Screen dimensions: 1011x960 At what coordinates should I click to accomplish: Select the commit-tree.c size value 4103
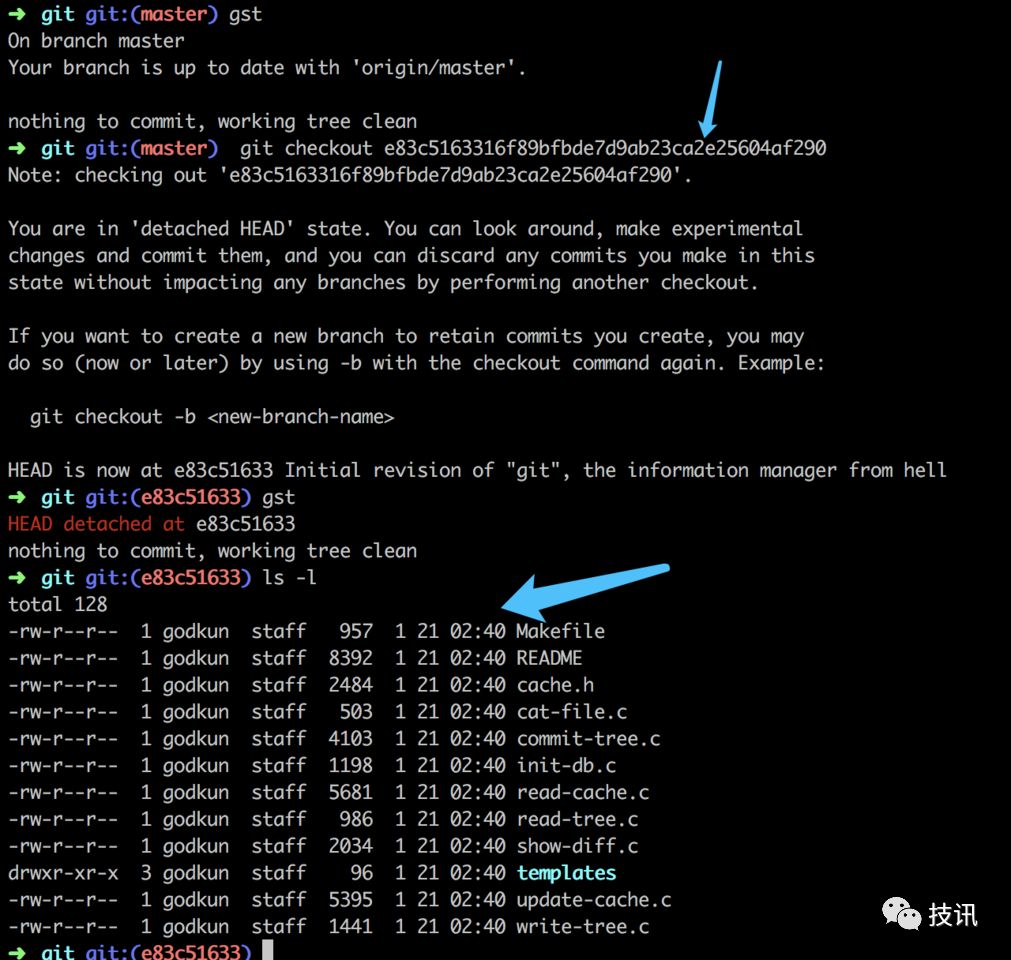350,739
